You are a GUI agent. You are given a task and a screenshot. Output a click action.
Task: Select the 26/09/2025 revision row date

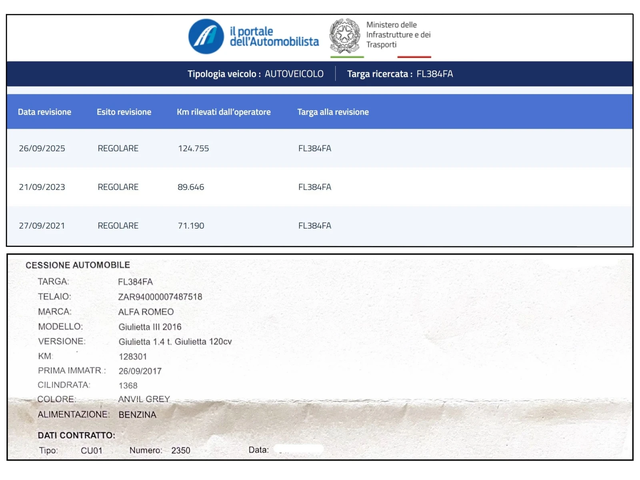(x=41, y=148)
